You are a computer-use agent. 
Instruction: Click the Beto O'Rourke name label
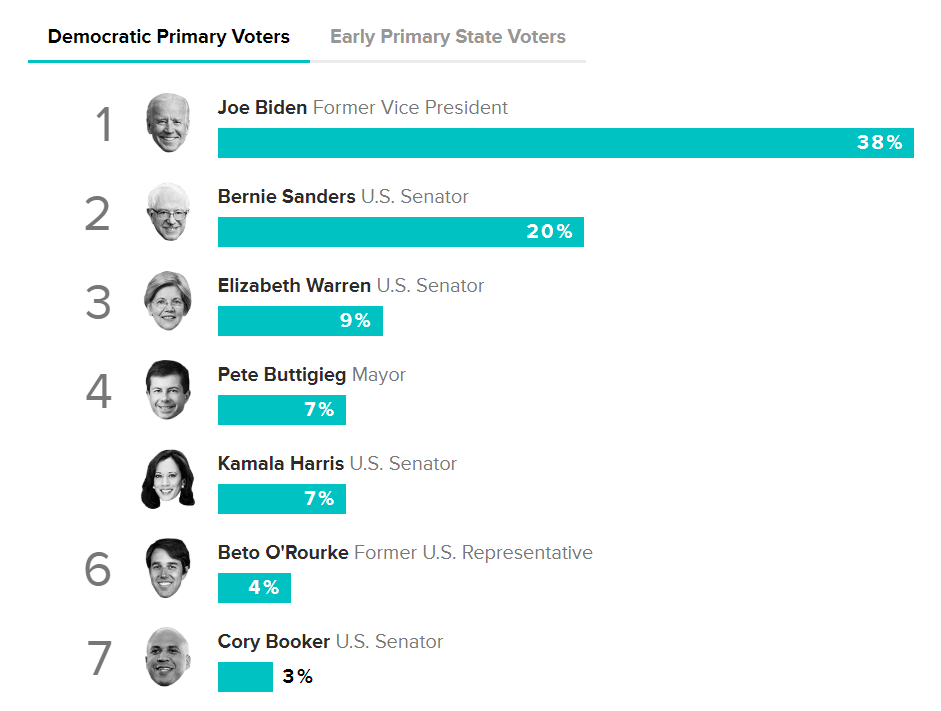pos(283,552)
